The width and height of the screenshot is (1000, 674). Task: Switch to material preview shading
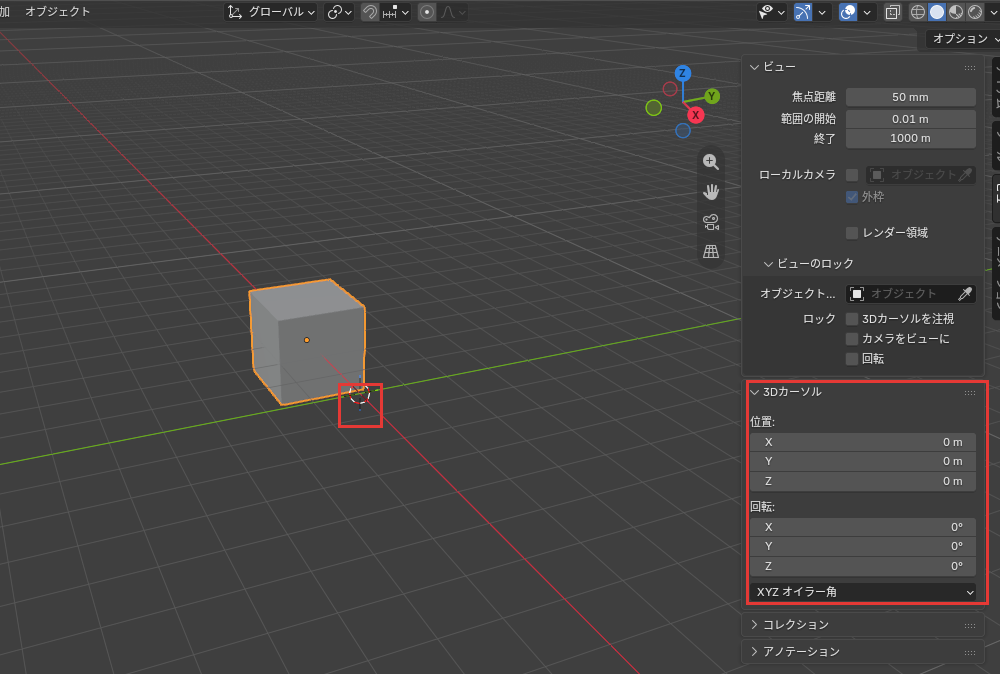[956, 12]
